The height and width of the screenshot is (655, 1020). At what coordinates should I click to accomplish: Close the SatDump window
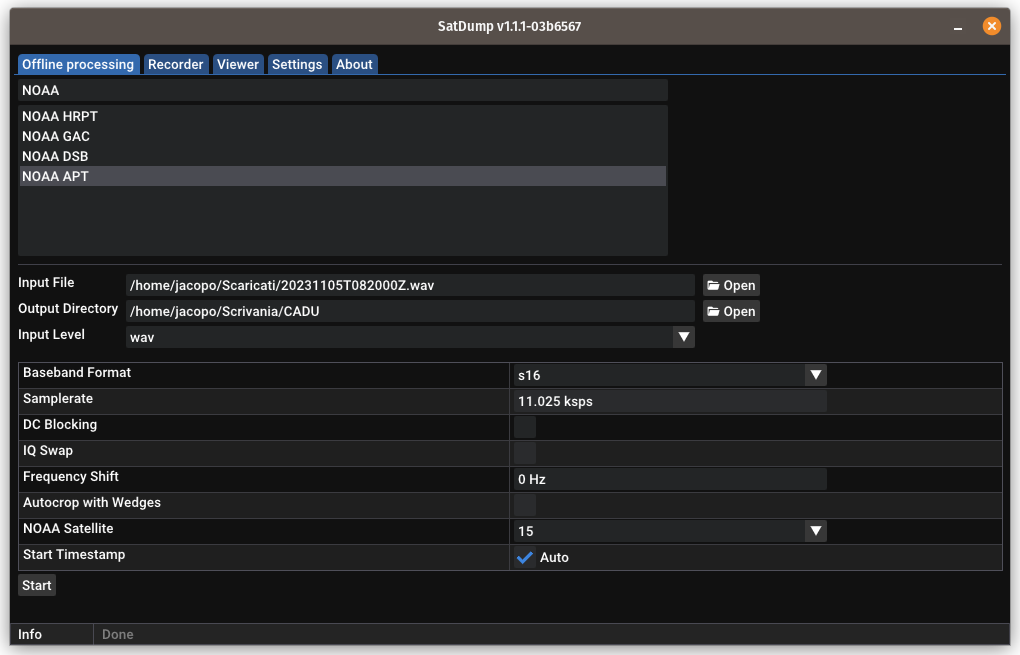[991, 26]
